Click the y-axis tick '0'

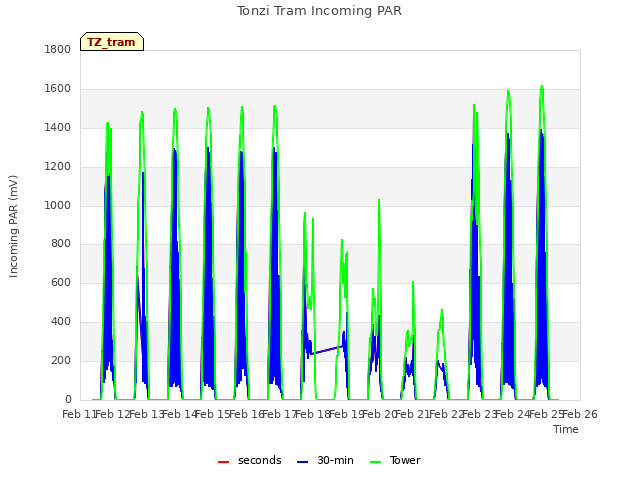68,399
